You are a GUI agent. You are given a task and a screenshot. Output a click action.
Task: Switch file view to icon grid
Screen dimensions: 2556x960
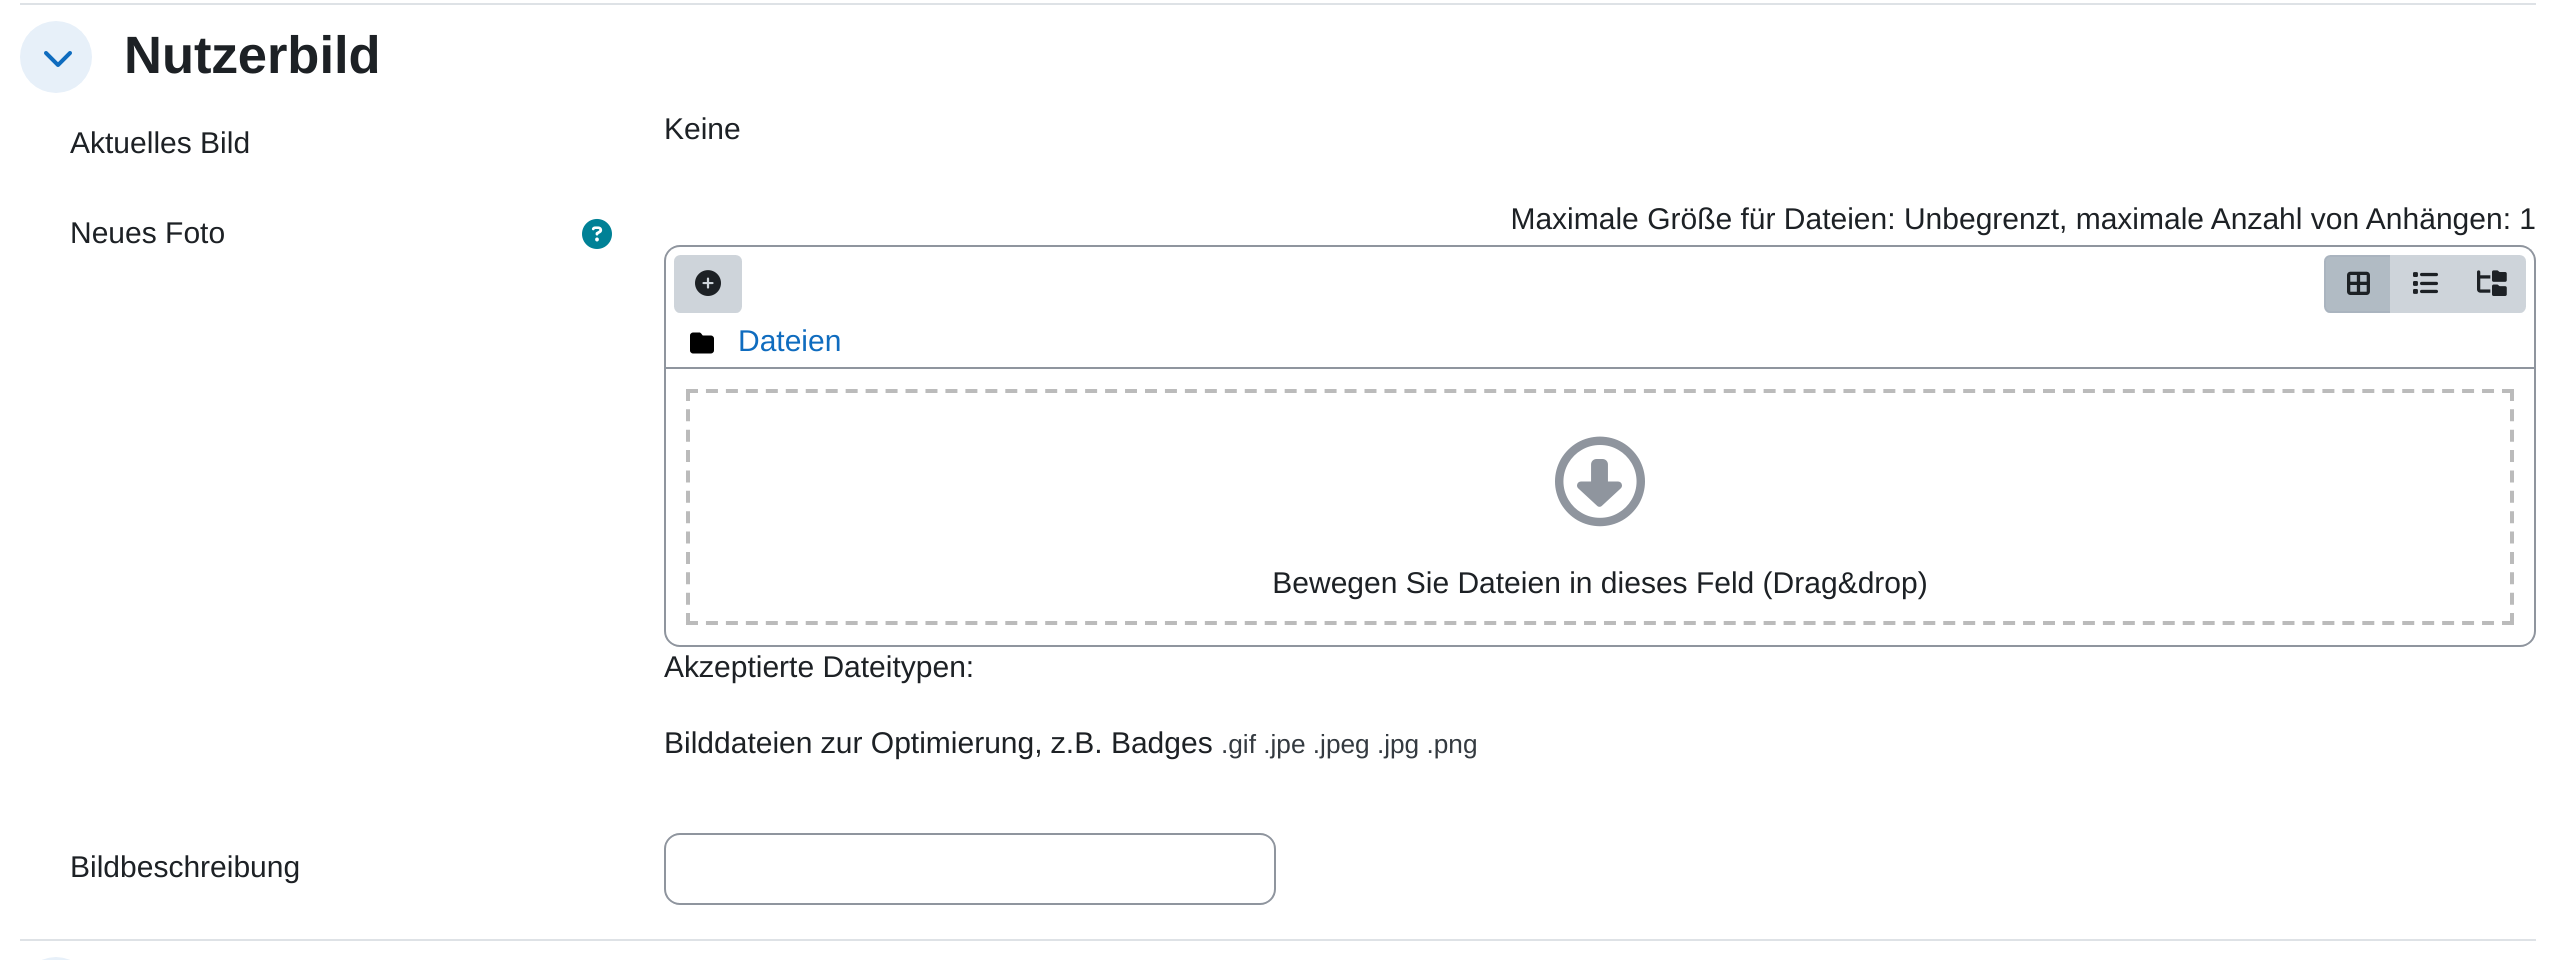[x=2358, y=284]
